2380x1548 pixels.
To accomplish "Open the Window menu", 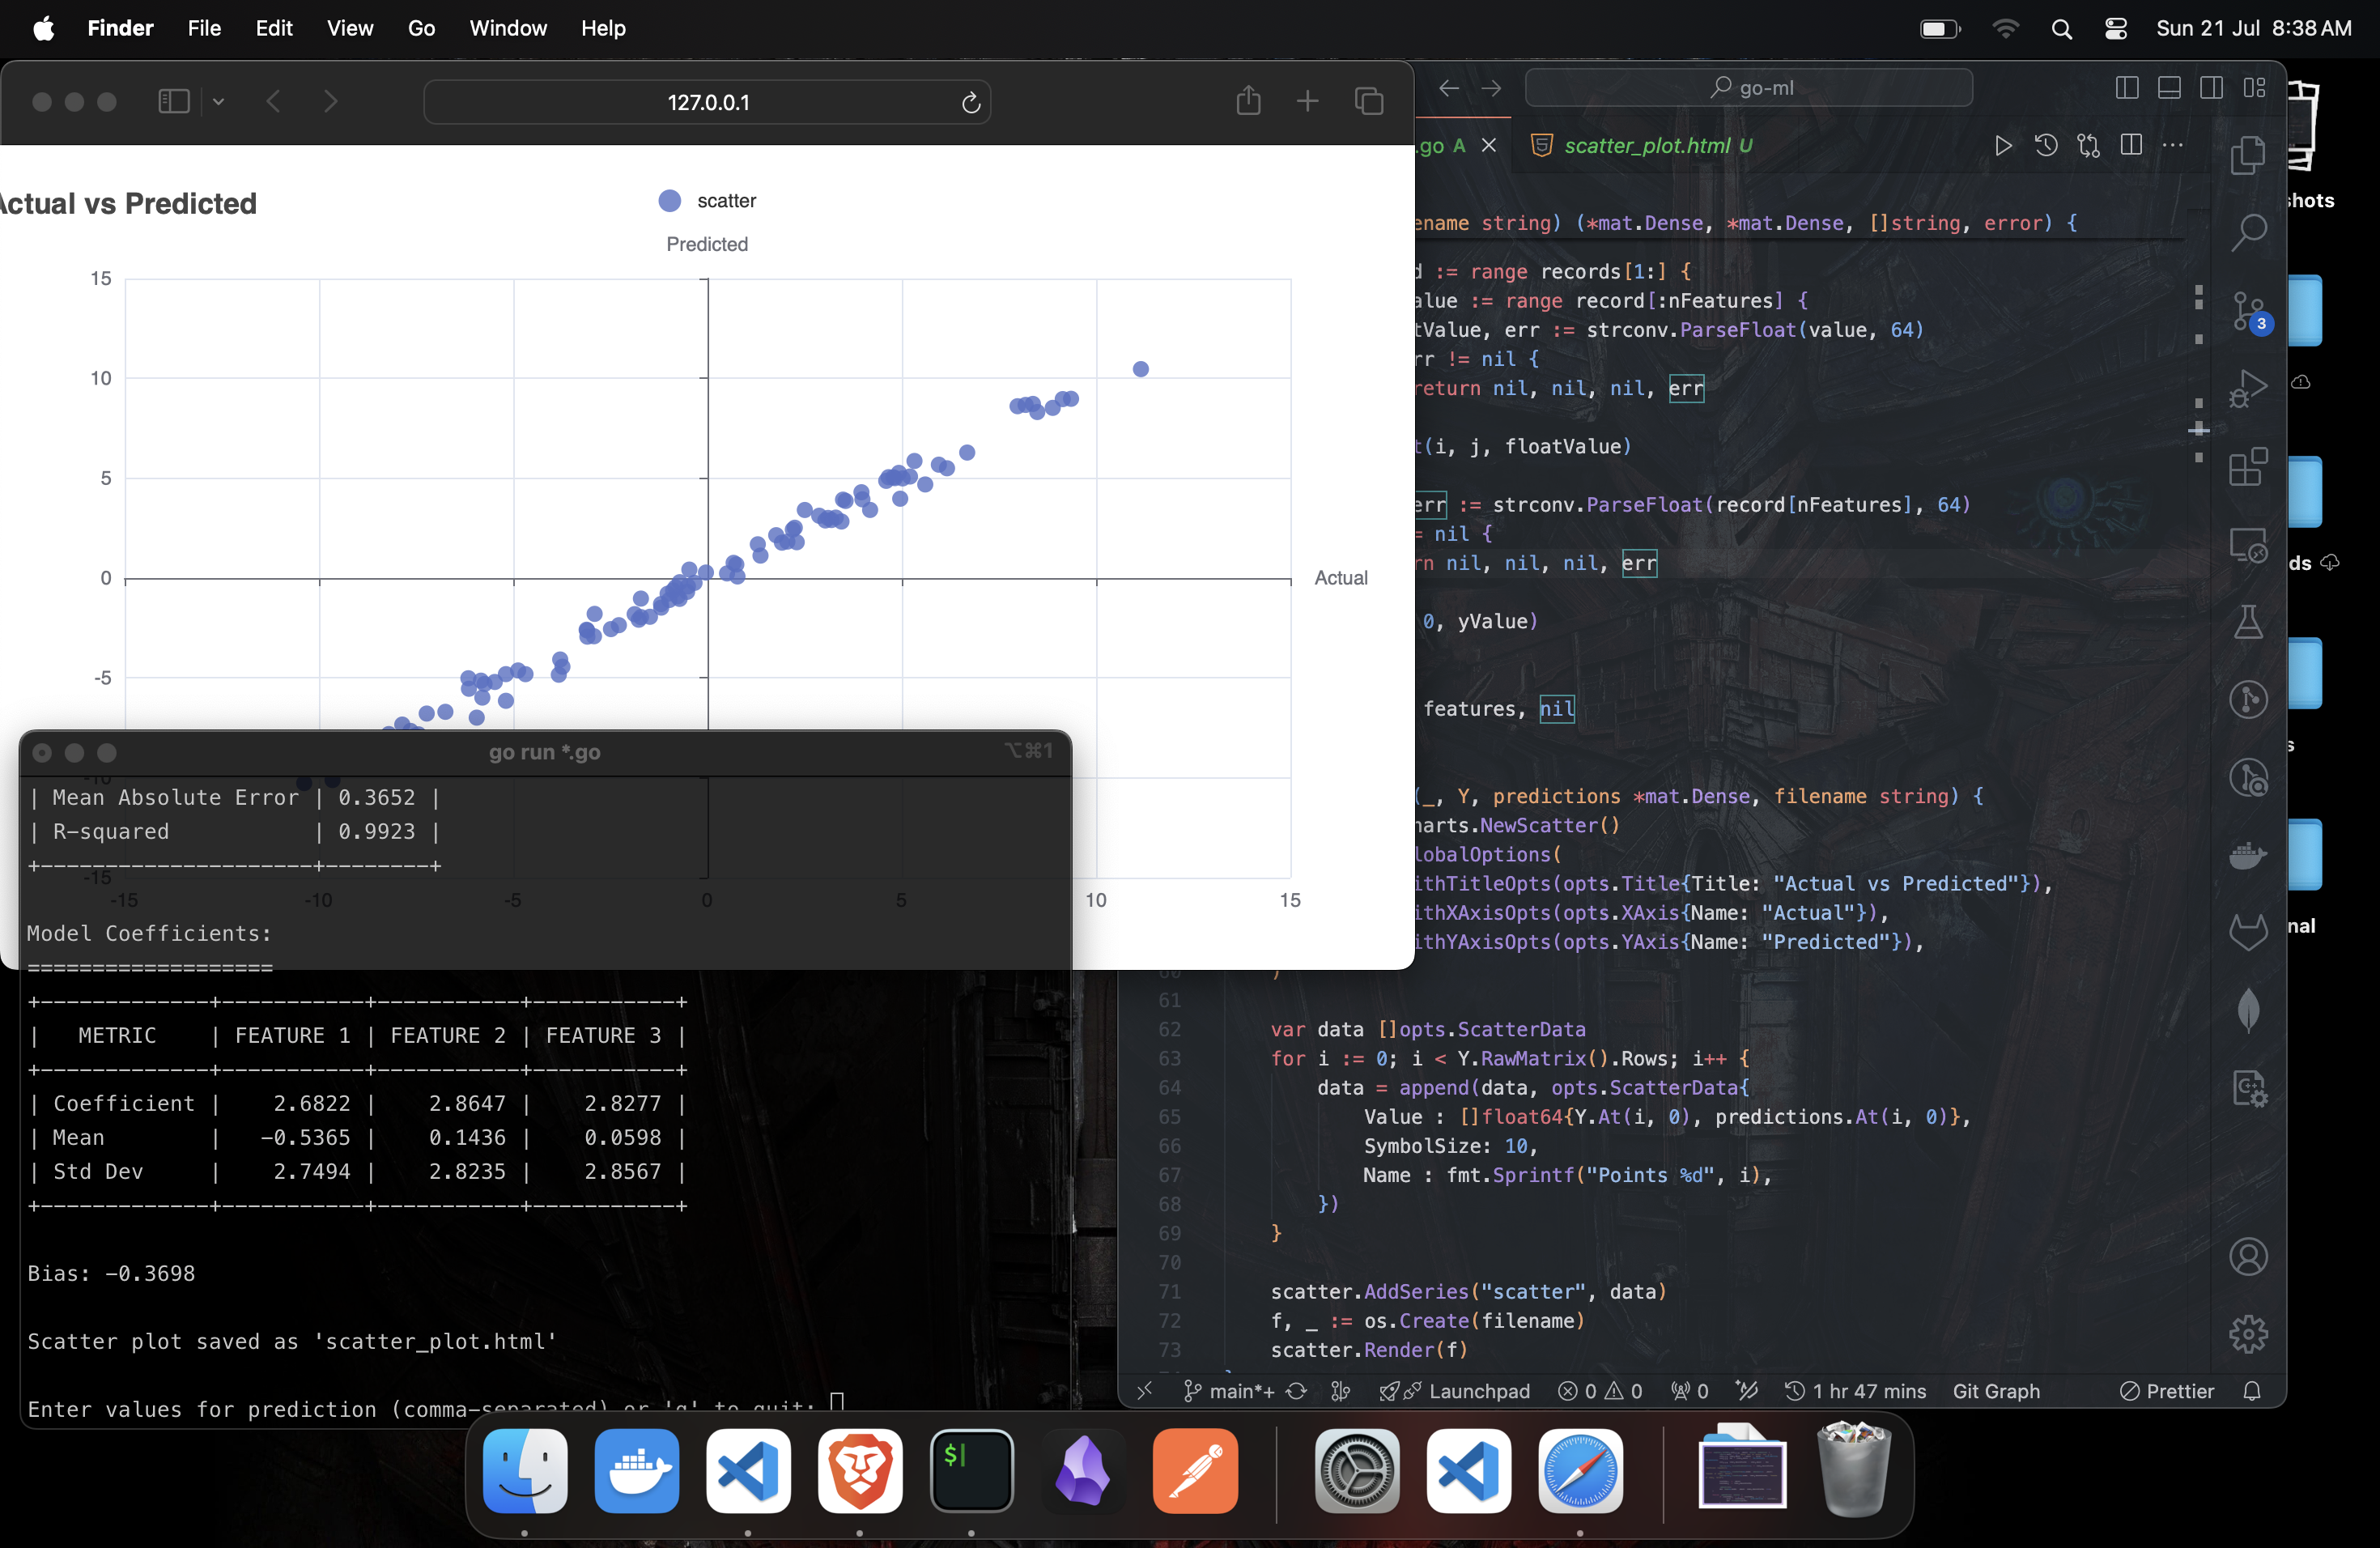I will pyautogui.click(x=508, y=28).
